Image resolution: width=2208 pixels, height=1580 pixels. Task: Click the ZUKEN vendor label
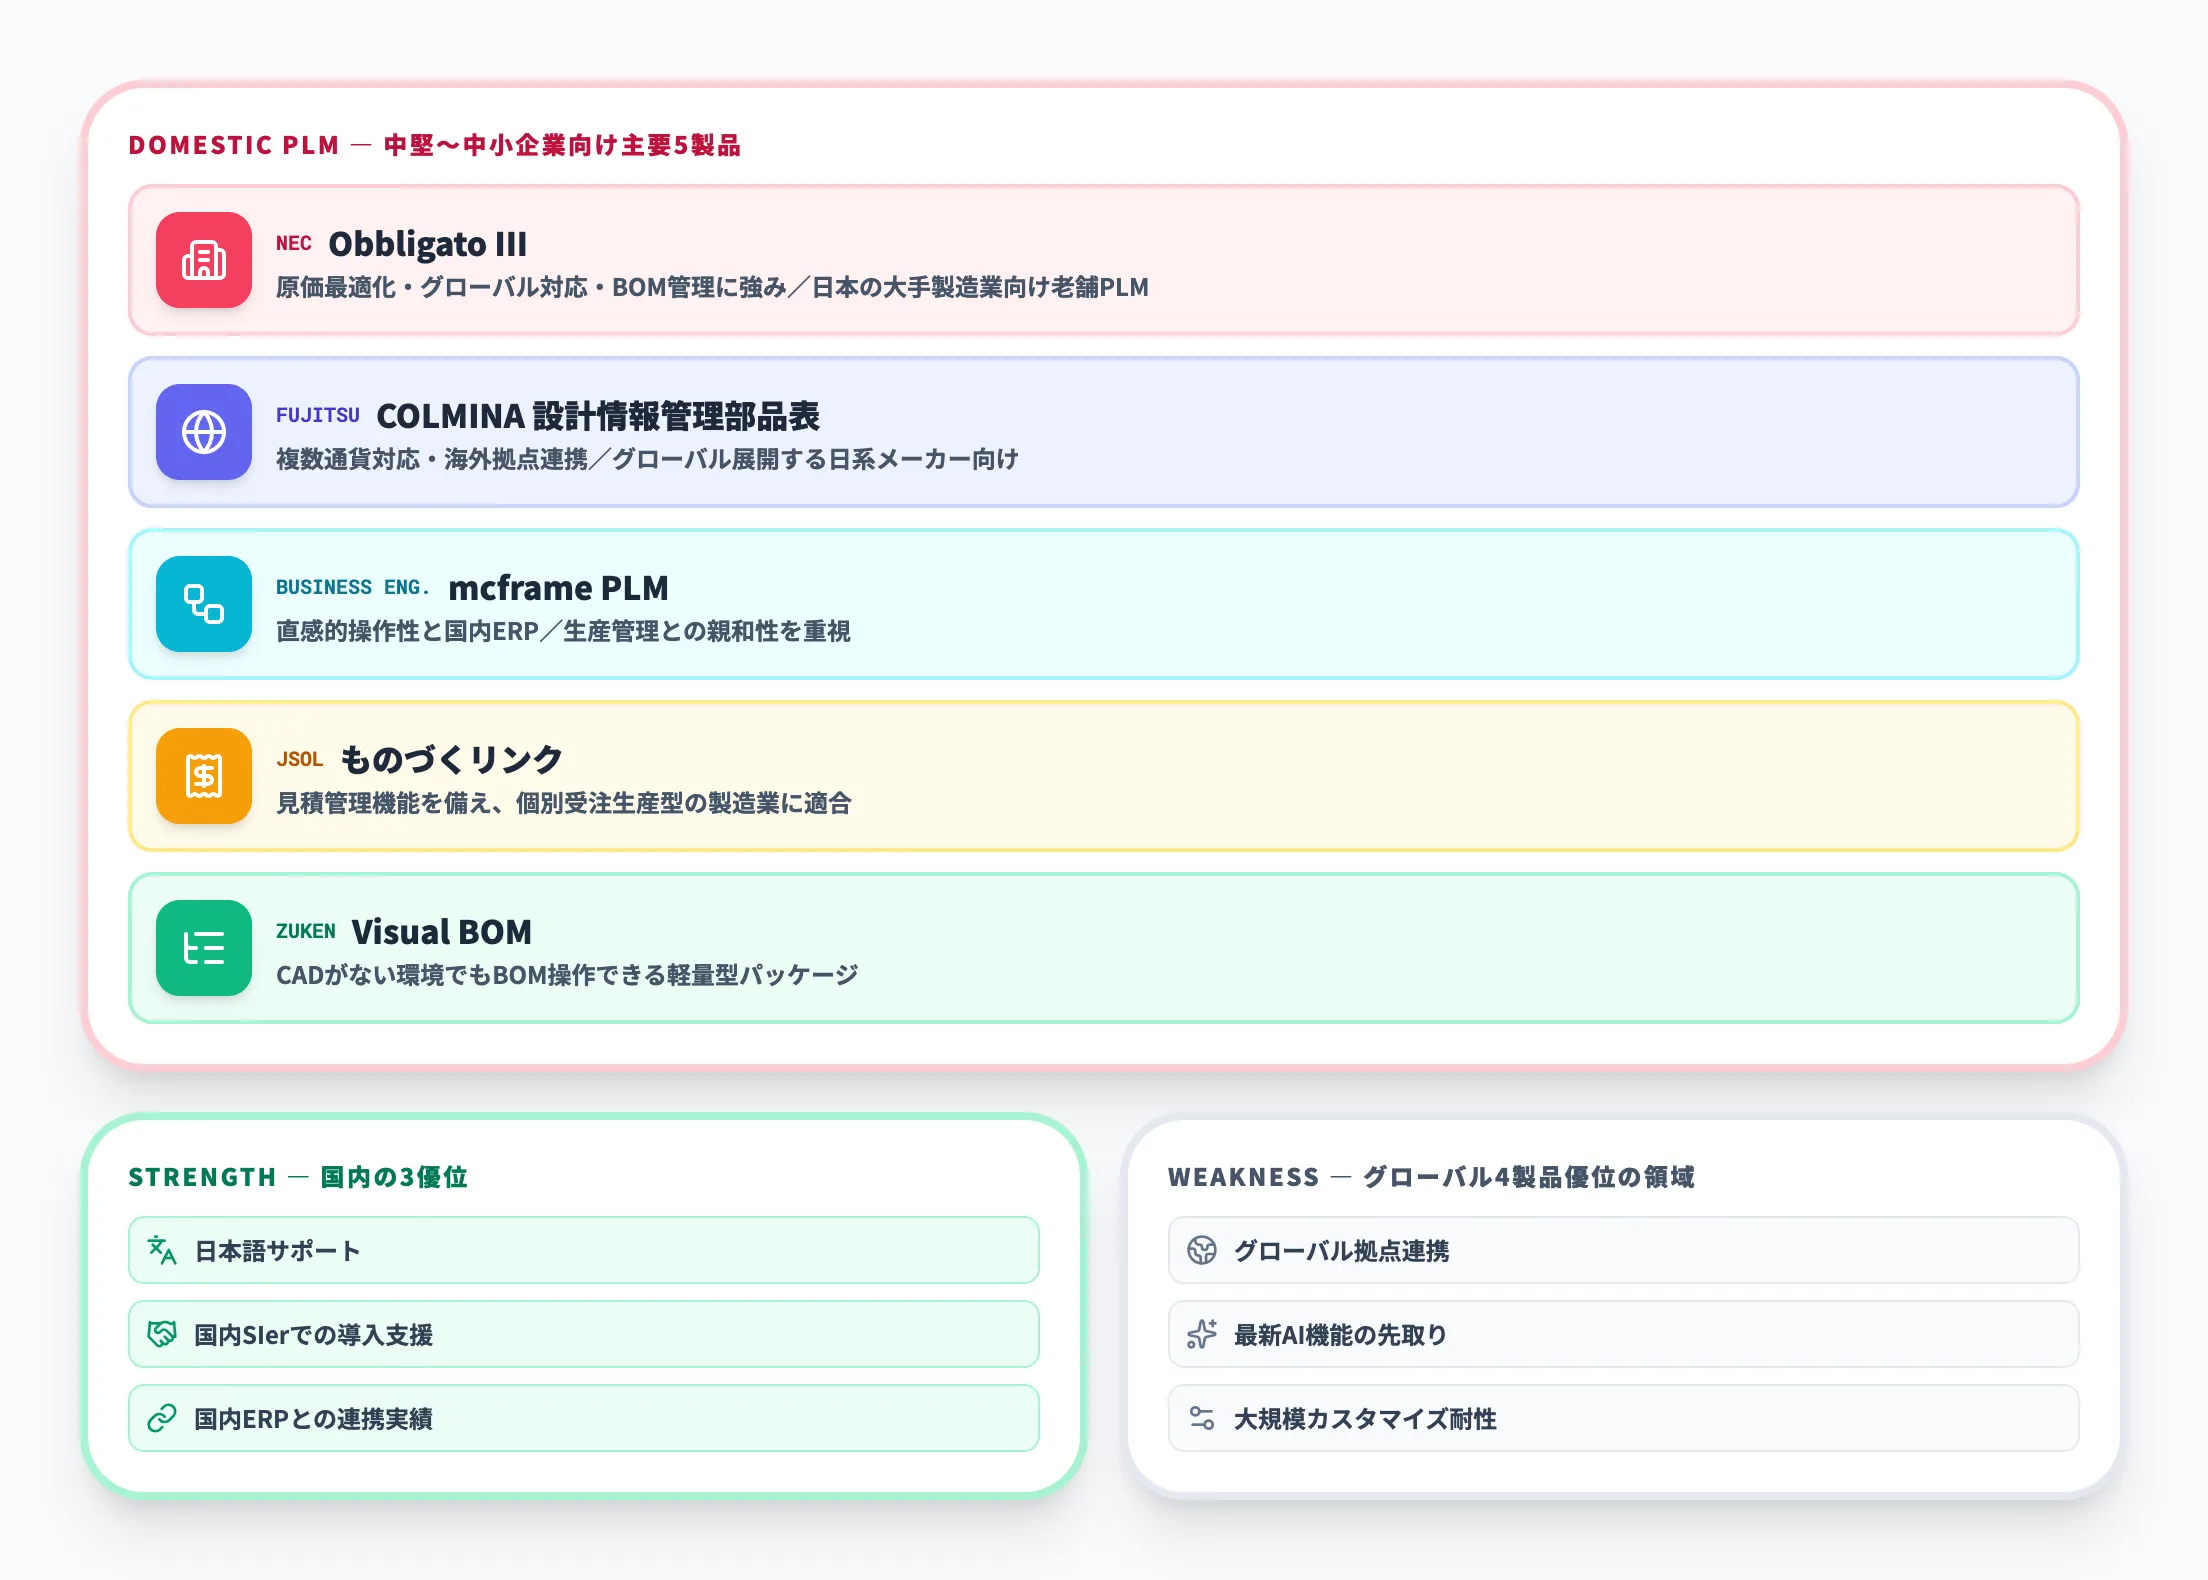tap(306, 932)
